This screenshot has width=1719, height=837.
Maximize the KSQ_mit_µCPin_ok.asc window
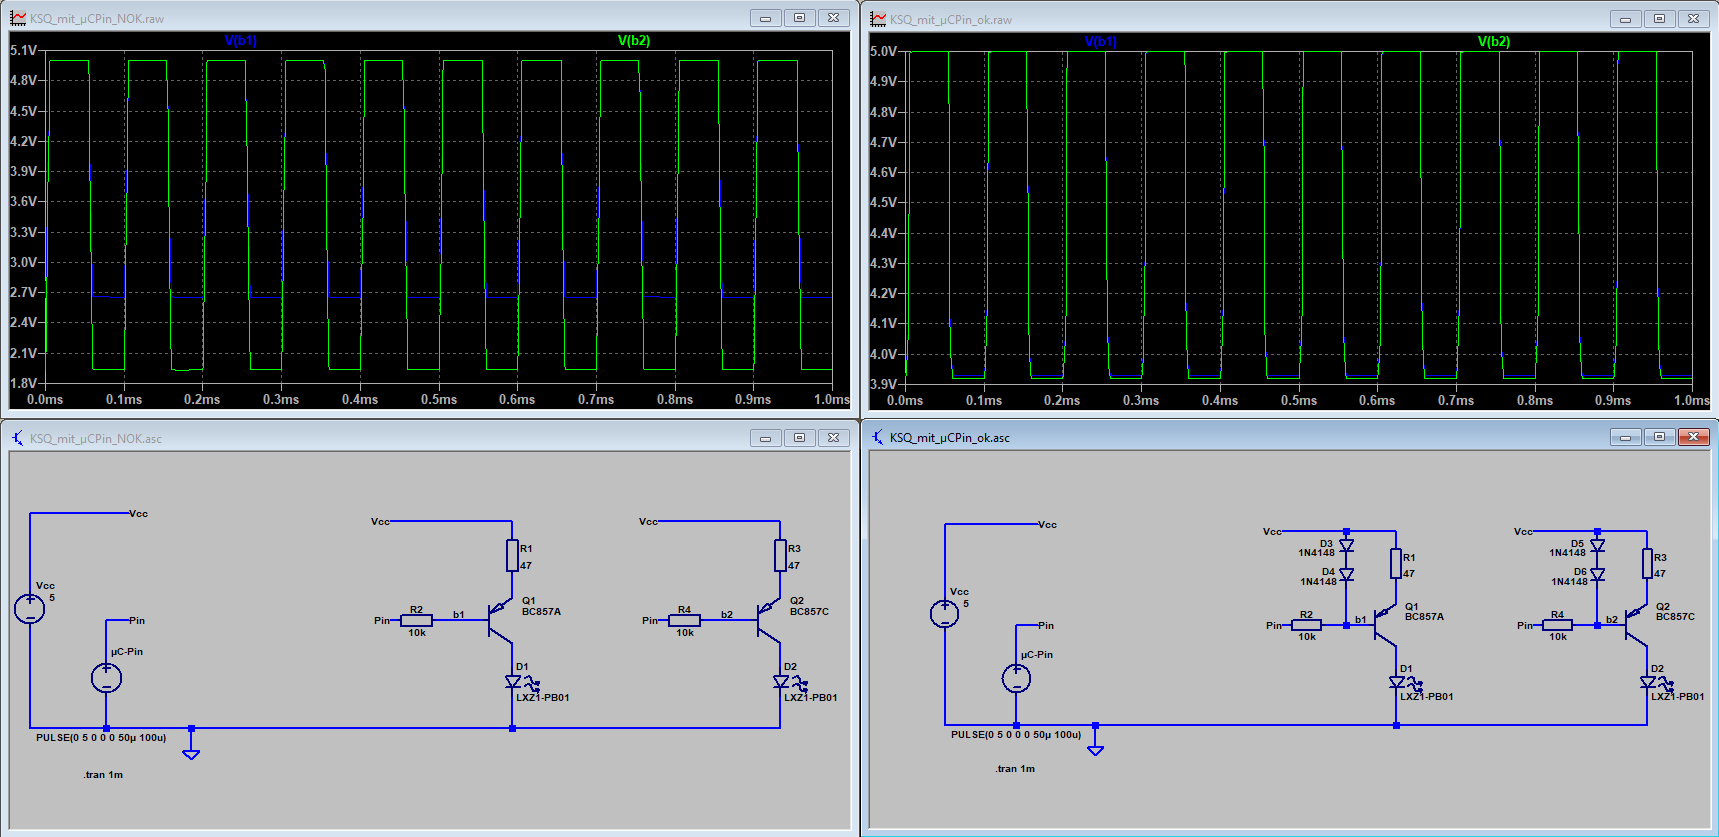(x=1659, y=437)
